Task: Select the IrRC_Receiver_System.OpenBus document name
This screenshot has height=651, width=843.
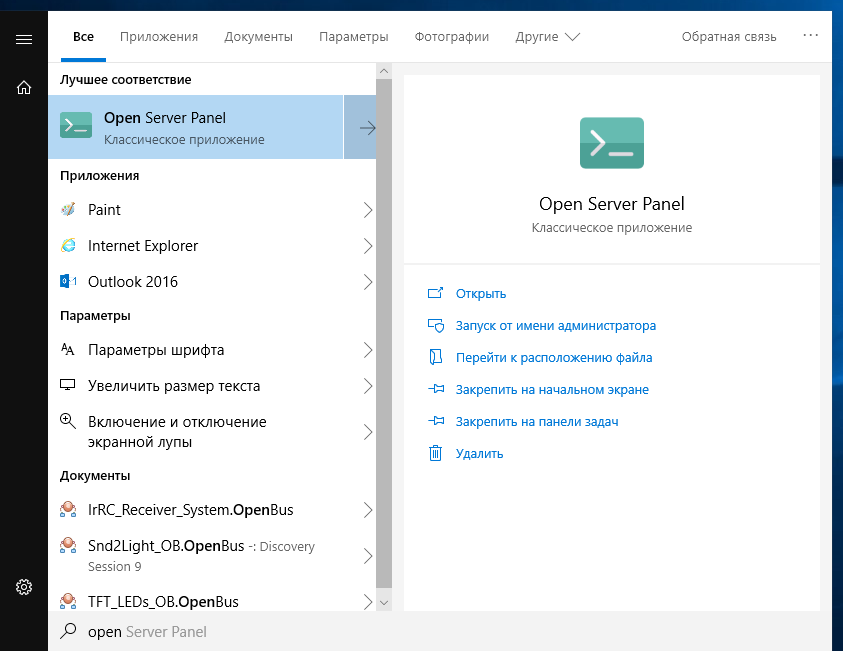Action: click(x=191, y=510)
